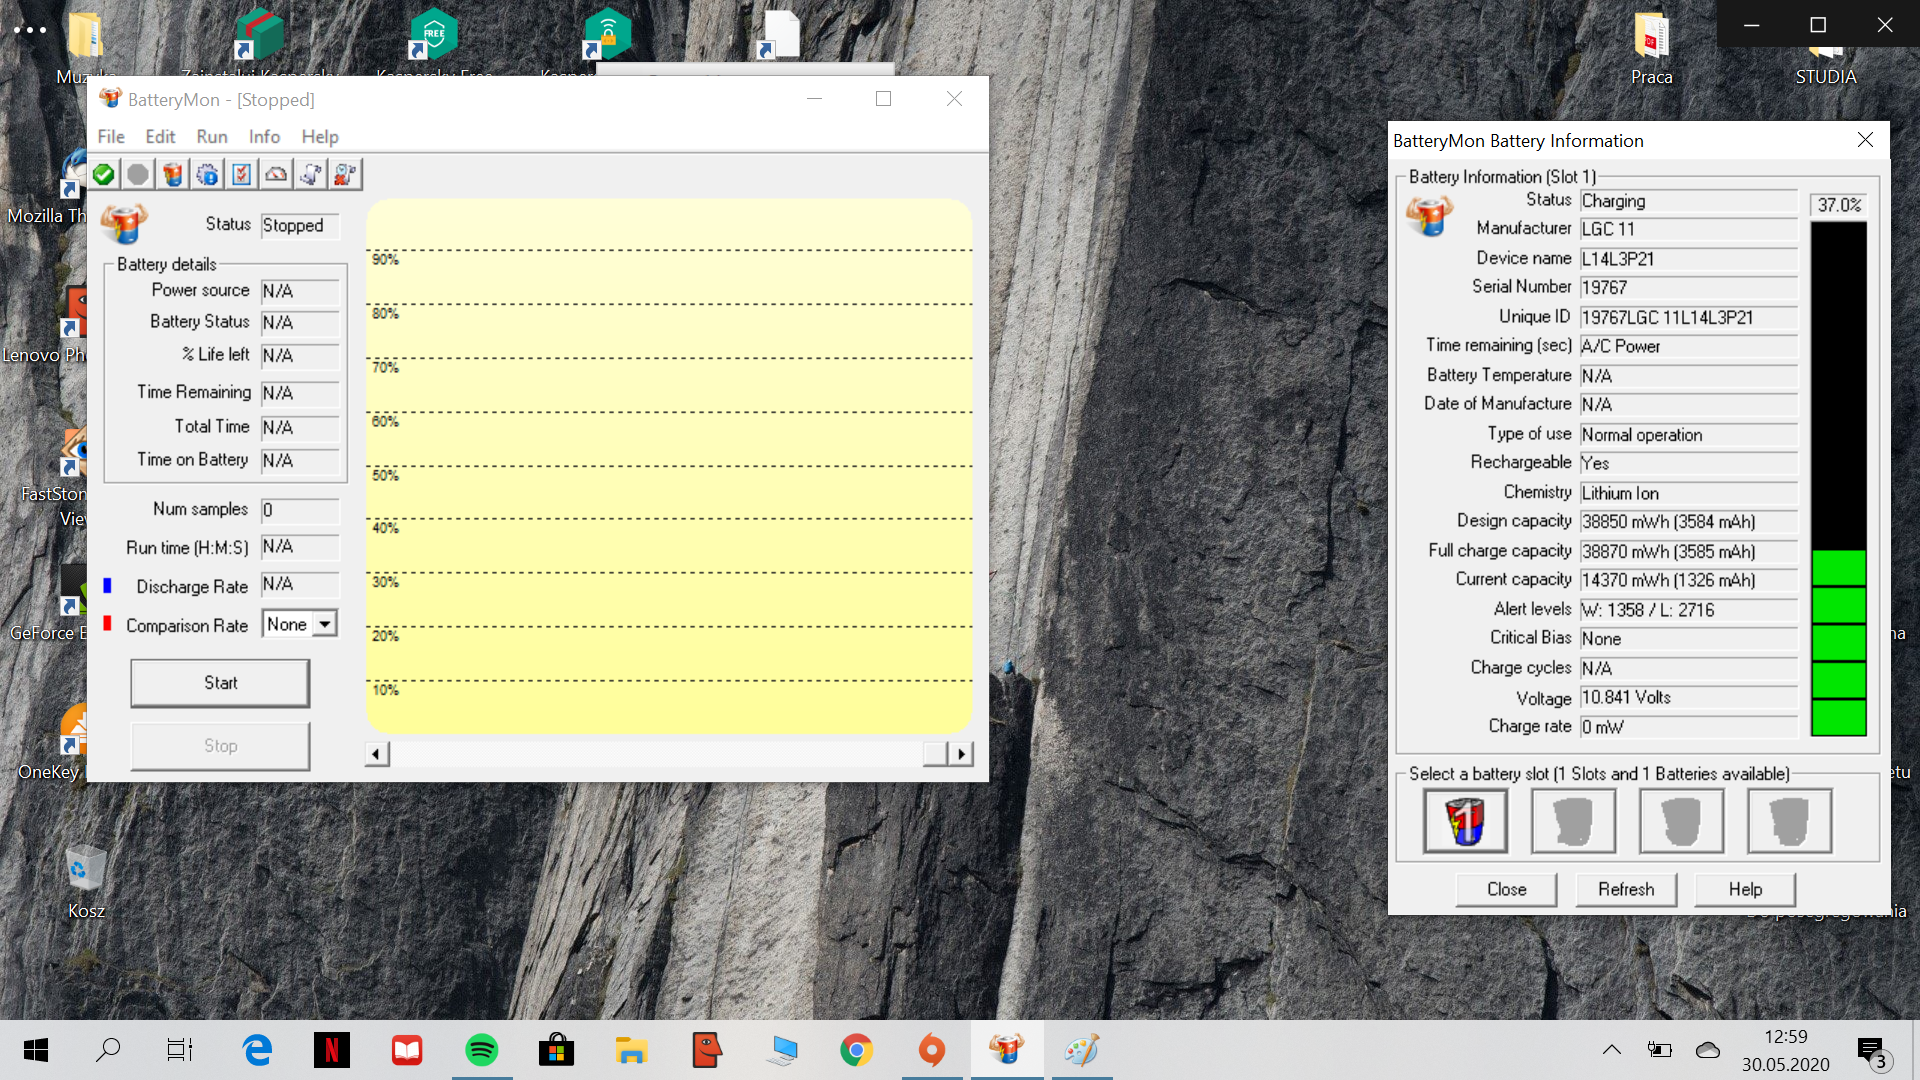Expand the Comparison Rate dropdown
This screenshot has height=1080, width=1920.
pos(324,624)
